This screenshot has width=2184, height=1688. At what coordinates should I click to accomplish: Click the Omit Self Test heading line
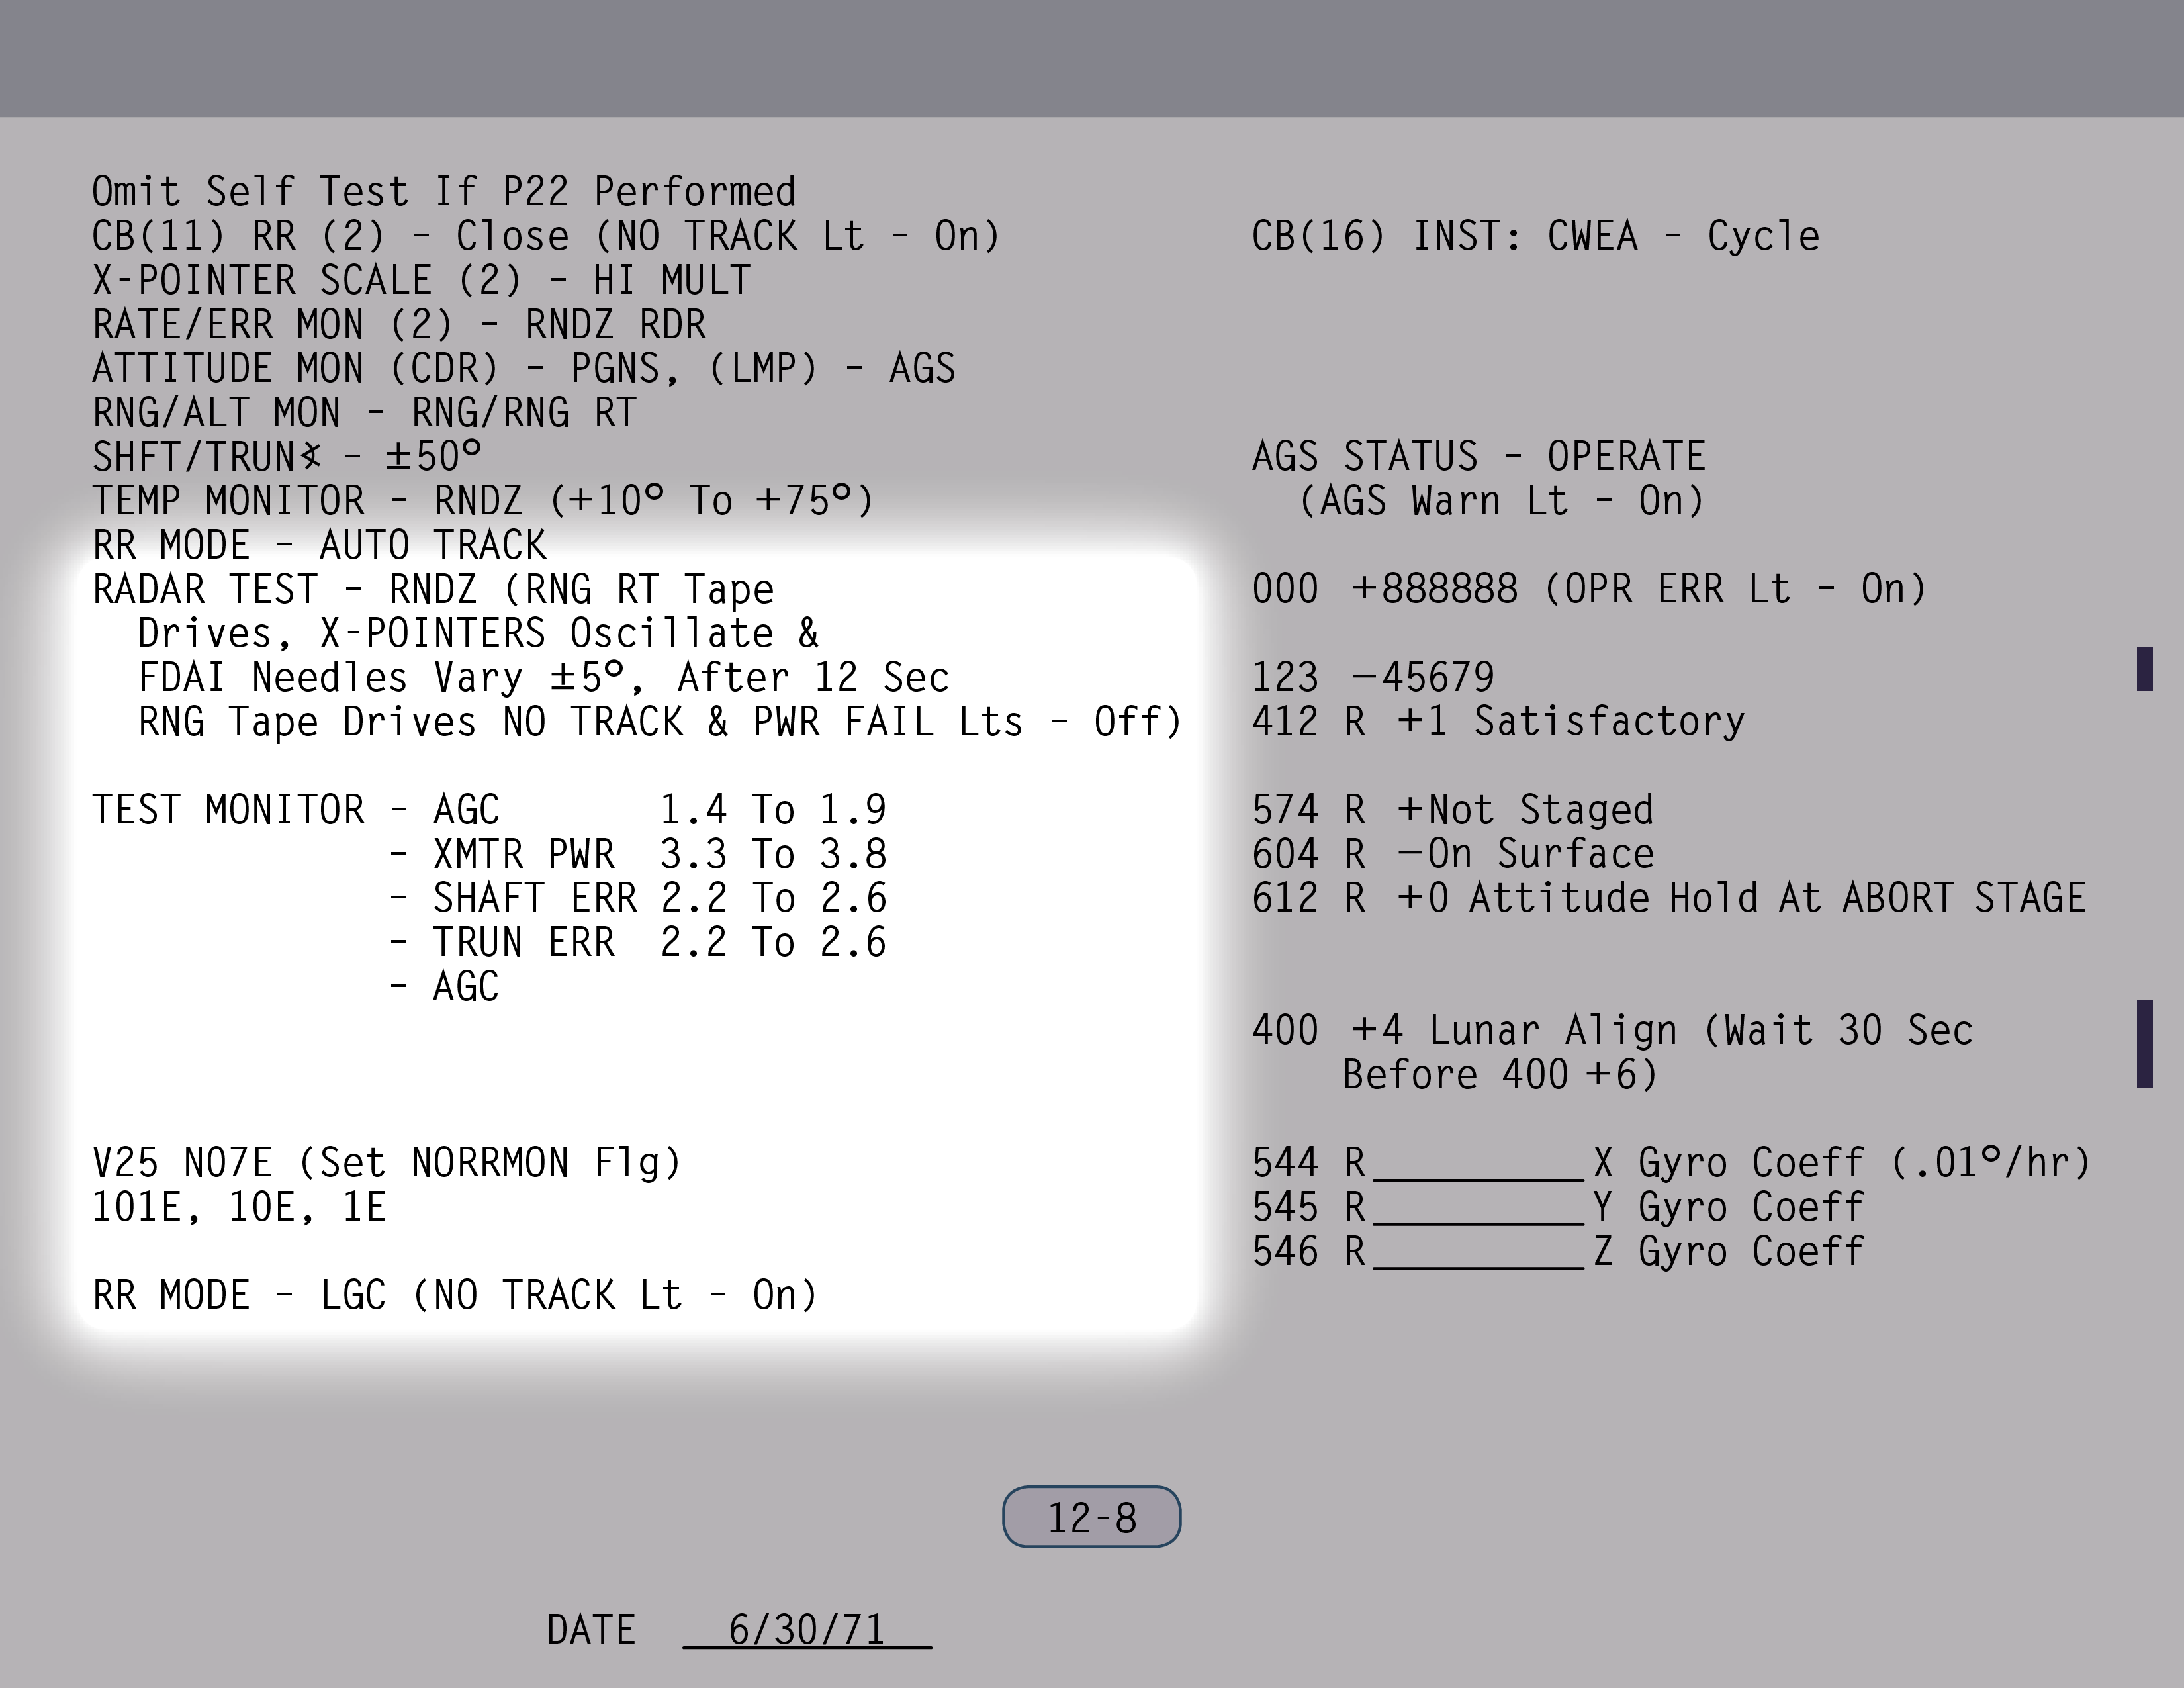pos(444,192)
